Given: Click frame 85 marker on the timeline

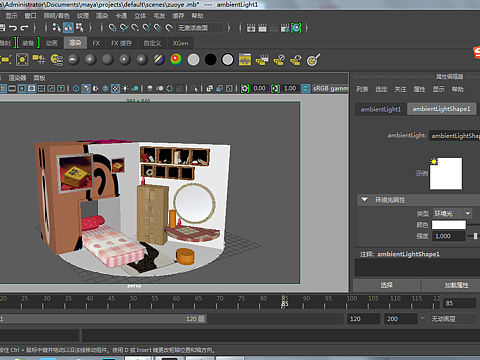Looking at the screenshot, I should [x=285, y=302].
